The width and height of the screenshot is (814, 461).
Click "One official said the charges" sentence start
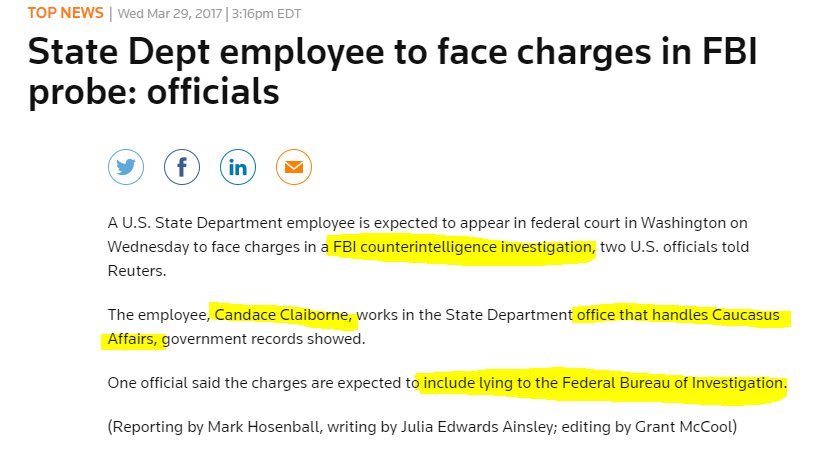(x=208, y=383)
